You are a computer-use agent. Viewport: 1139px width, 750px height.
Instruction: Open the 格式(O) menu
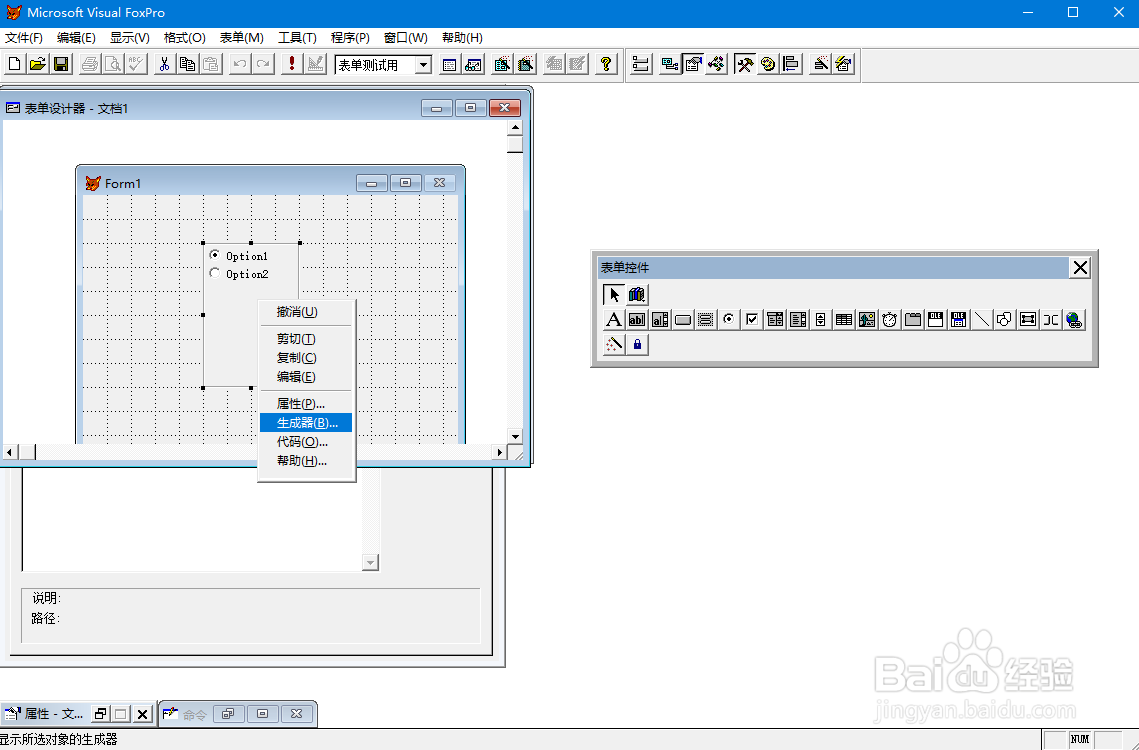click(x=185, y=38)
